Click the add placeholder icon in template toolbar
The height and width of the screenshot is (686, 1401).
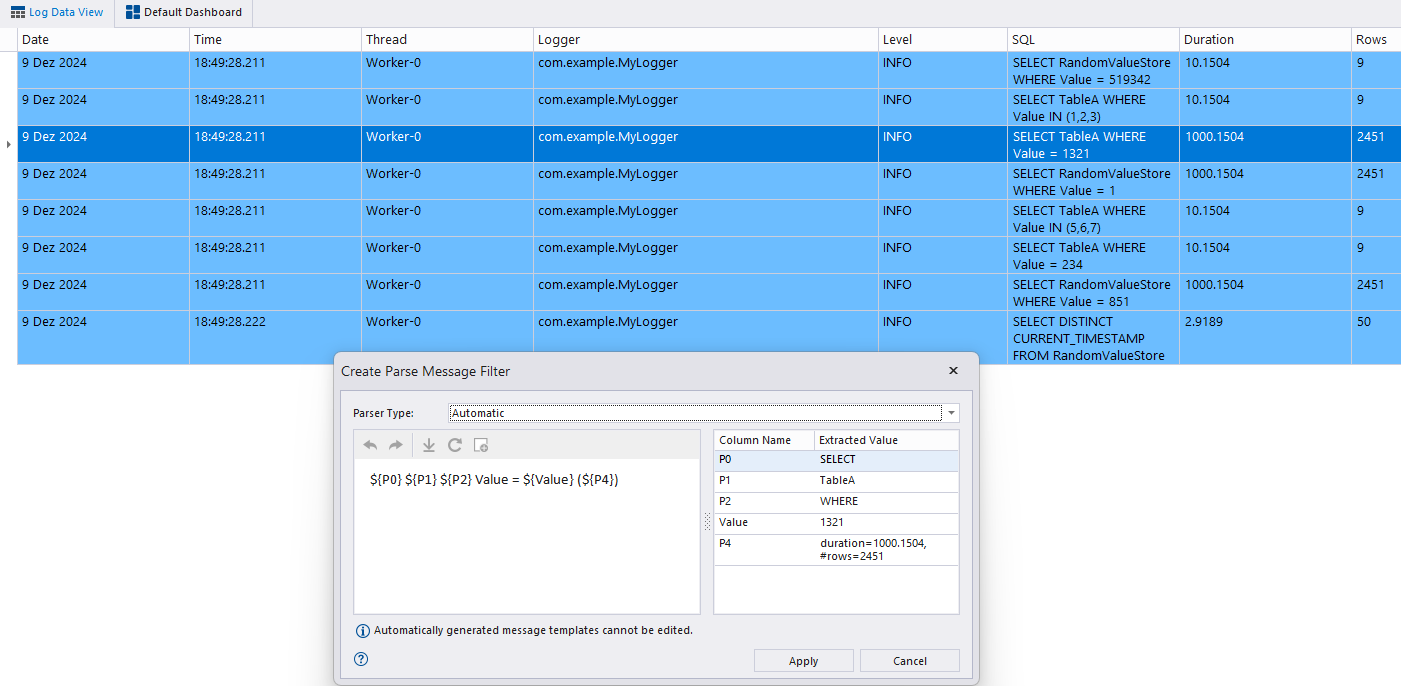(x=481, y=445)
